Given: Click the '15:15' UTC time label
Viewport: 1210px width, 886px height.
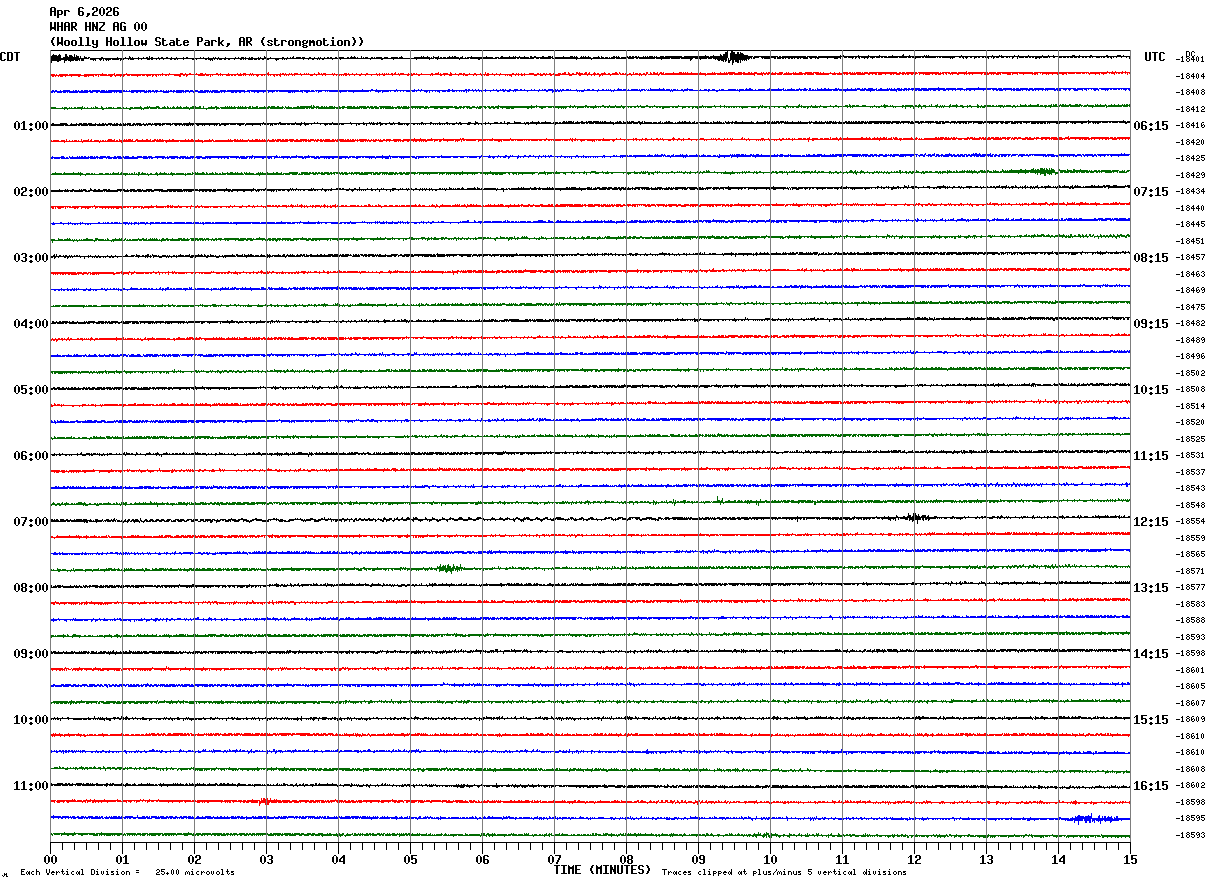Looking at the screenshot, I should (1150, 720).
